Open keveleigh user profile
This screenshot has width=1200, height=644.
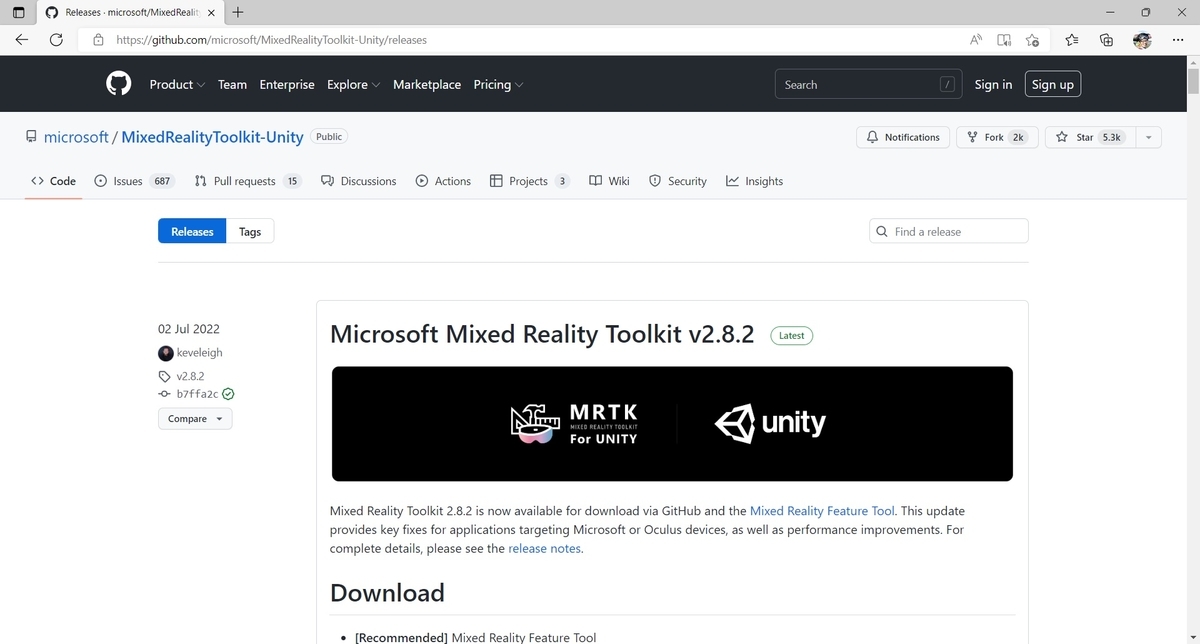pyautogui.click(x=199, y=353)
